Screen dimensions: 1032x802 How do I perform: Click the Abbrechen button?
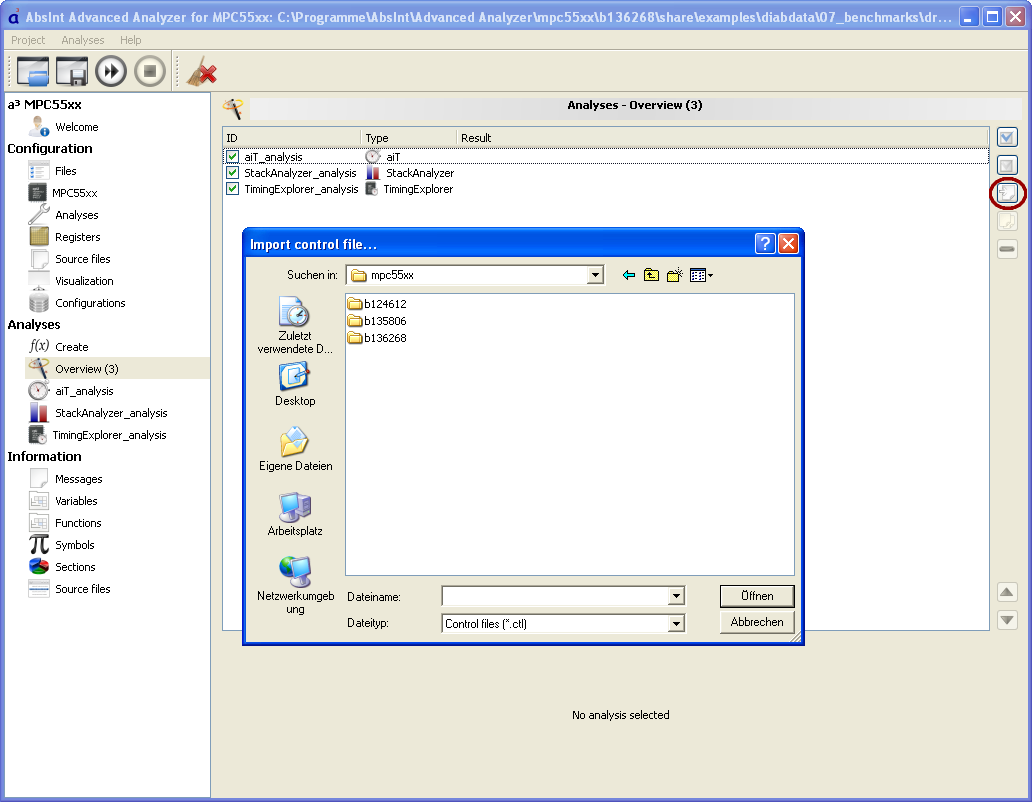point(757,622)
